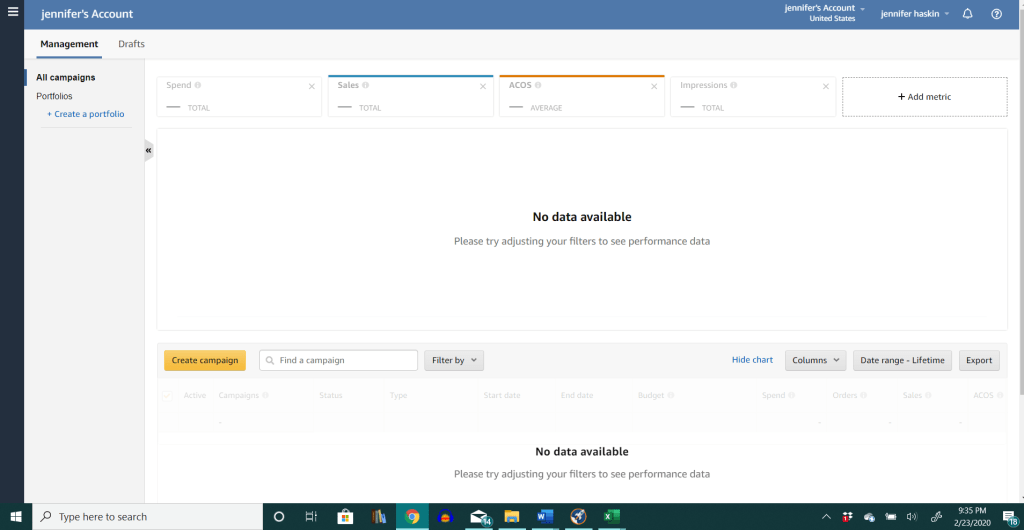Open the Date range - Lifetime selector
This screenshot has height=530, width=1024.
click(x=902, y=360)
